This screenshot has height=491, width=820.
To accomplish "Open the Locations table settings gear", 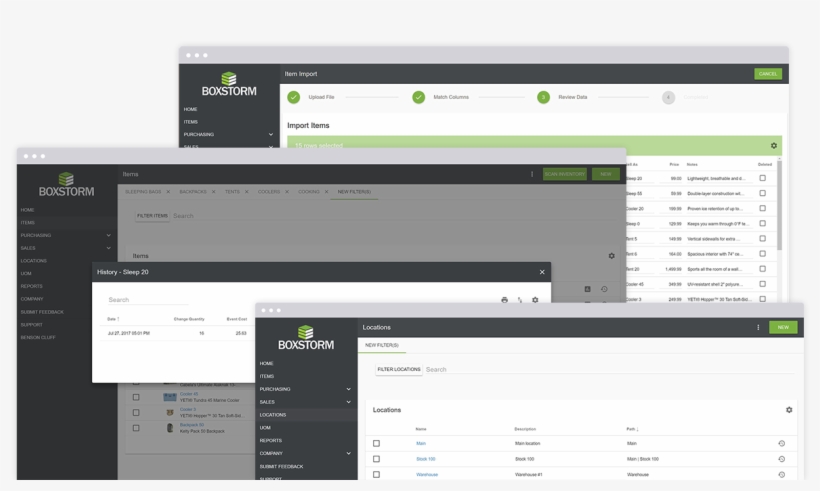I will pos(789,410).
